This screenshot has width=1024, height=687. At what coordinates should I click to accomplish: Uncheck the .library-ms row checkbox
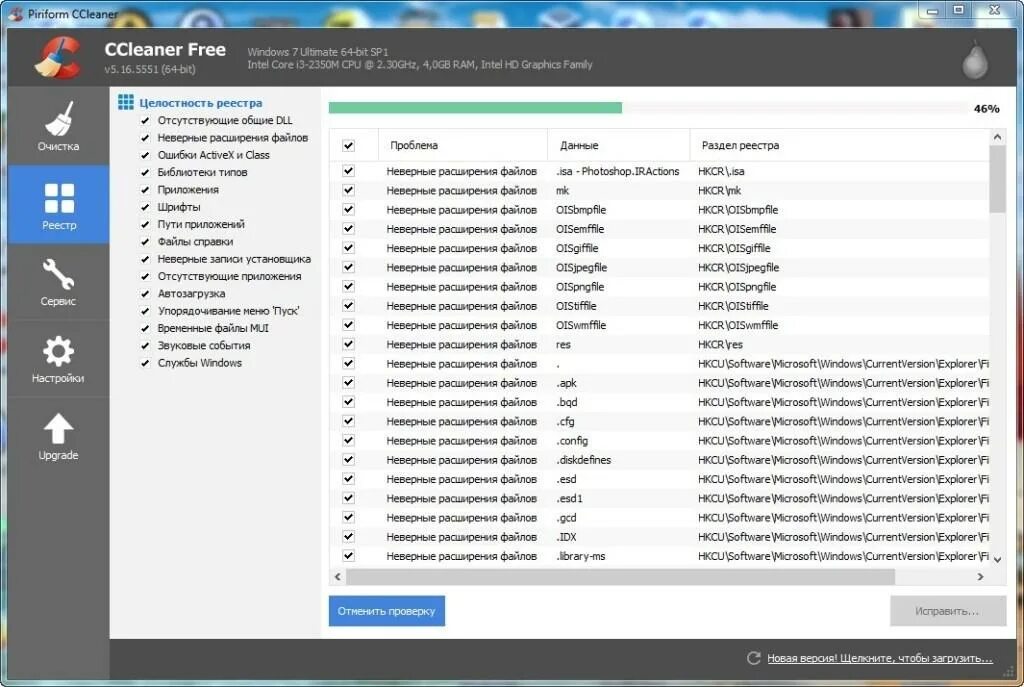click(x=349, y=556)
